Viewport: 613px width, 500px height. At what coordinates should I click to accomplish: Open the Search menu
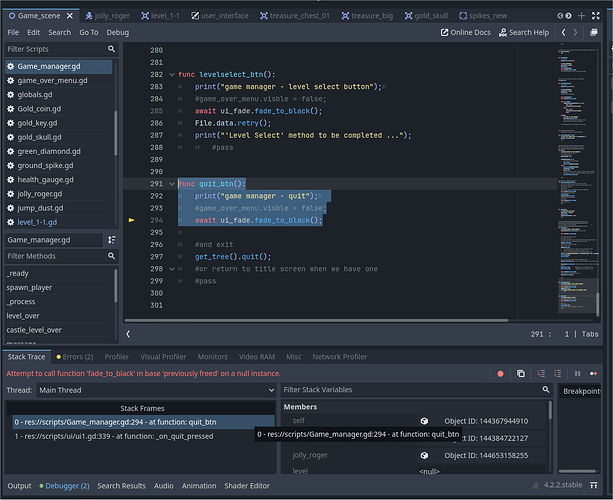(59, 32)
